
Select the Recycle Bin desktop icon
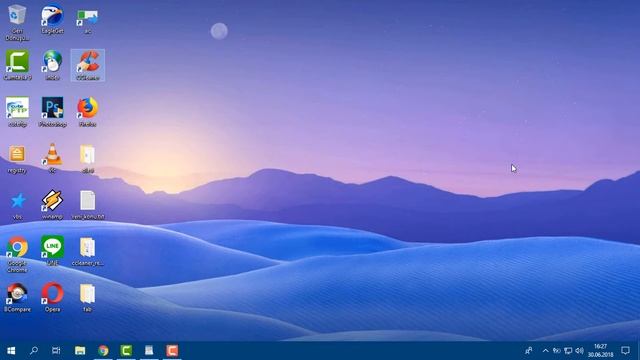[17, 22]
